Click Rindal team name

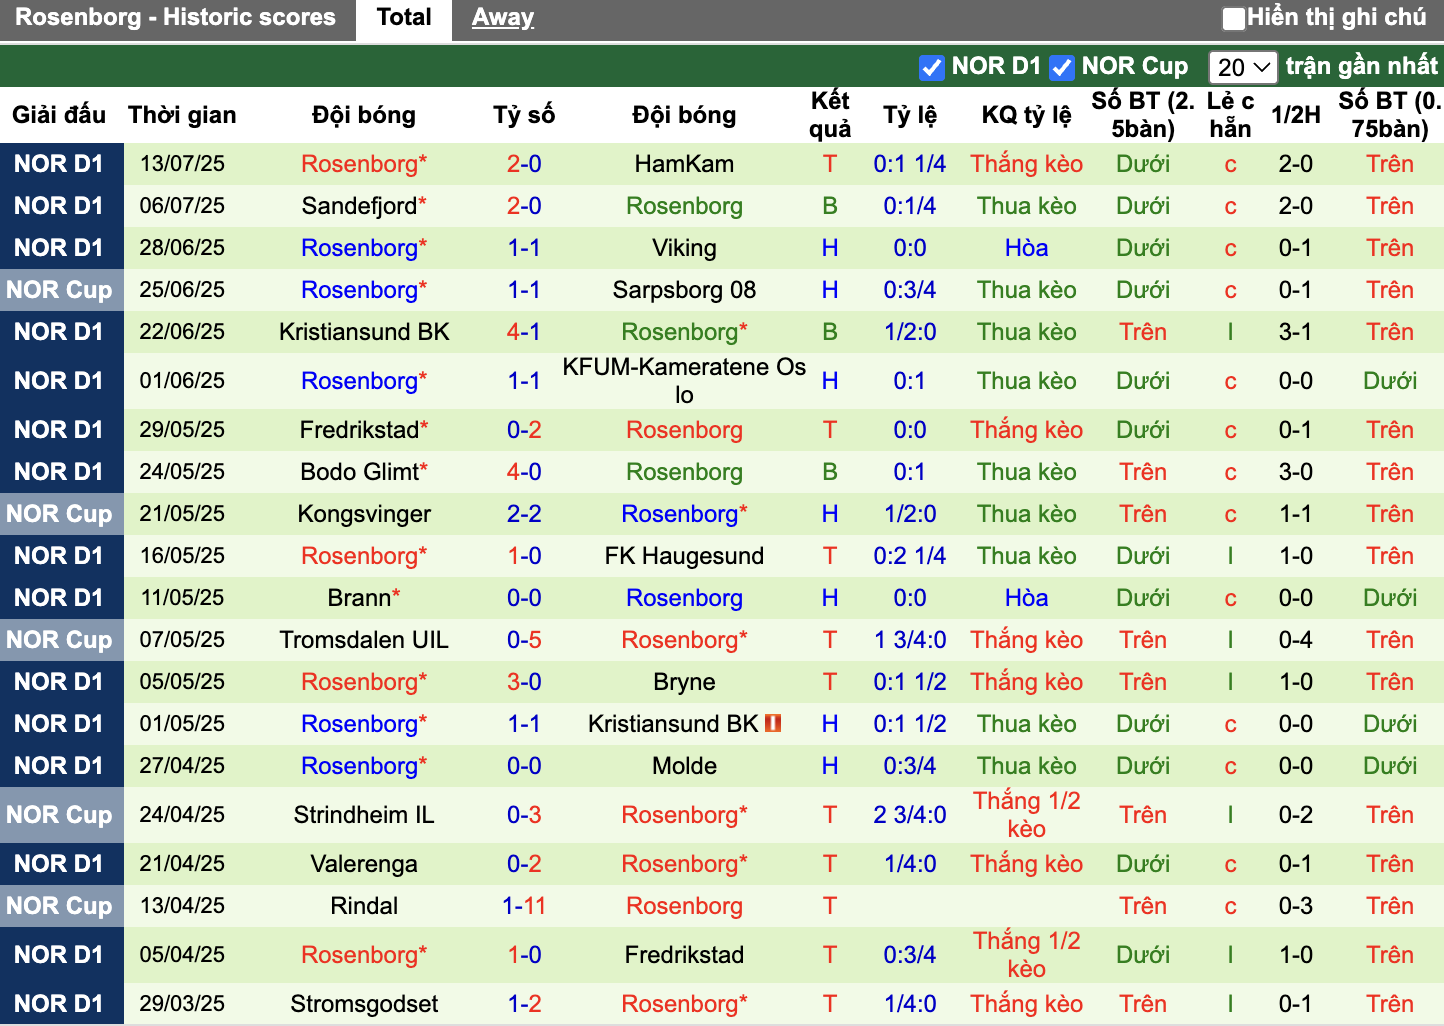coord(364,906)
